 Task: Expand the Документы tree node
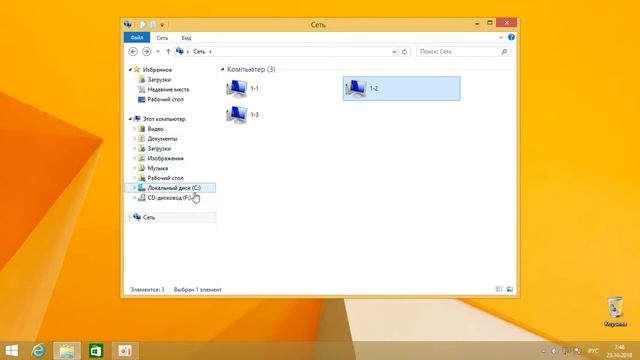(x=134, y=139)
